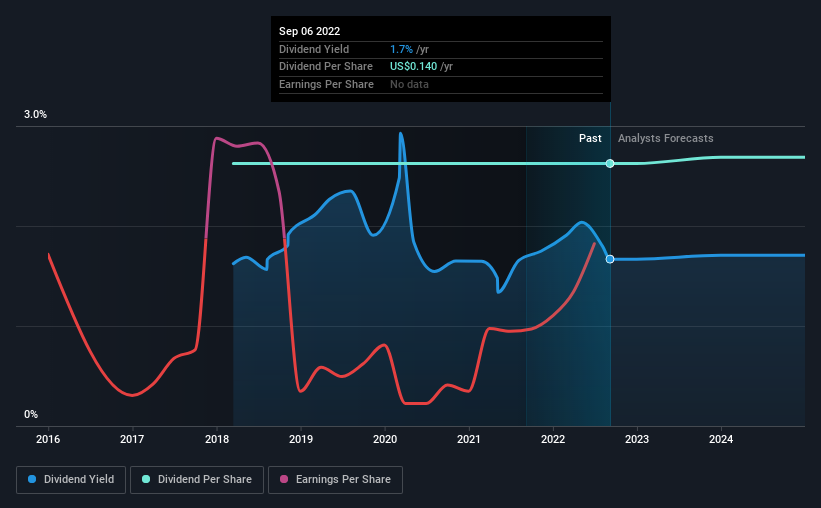
Task: Select the 2024 label on the time axis
Action: 721,439
